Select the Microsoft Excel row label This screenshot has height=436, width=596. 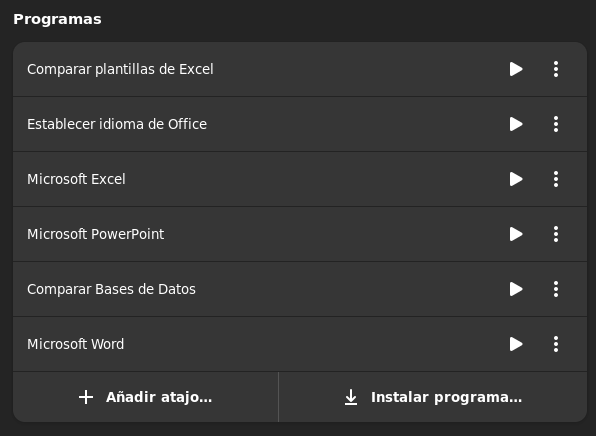[x=76, y=179]
